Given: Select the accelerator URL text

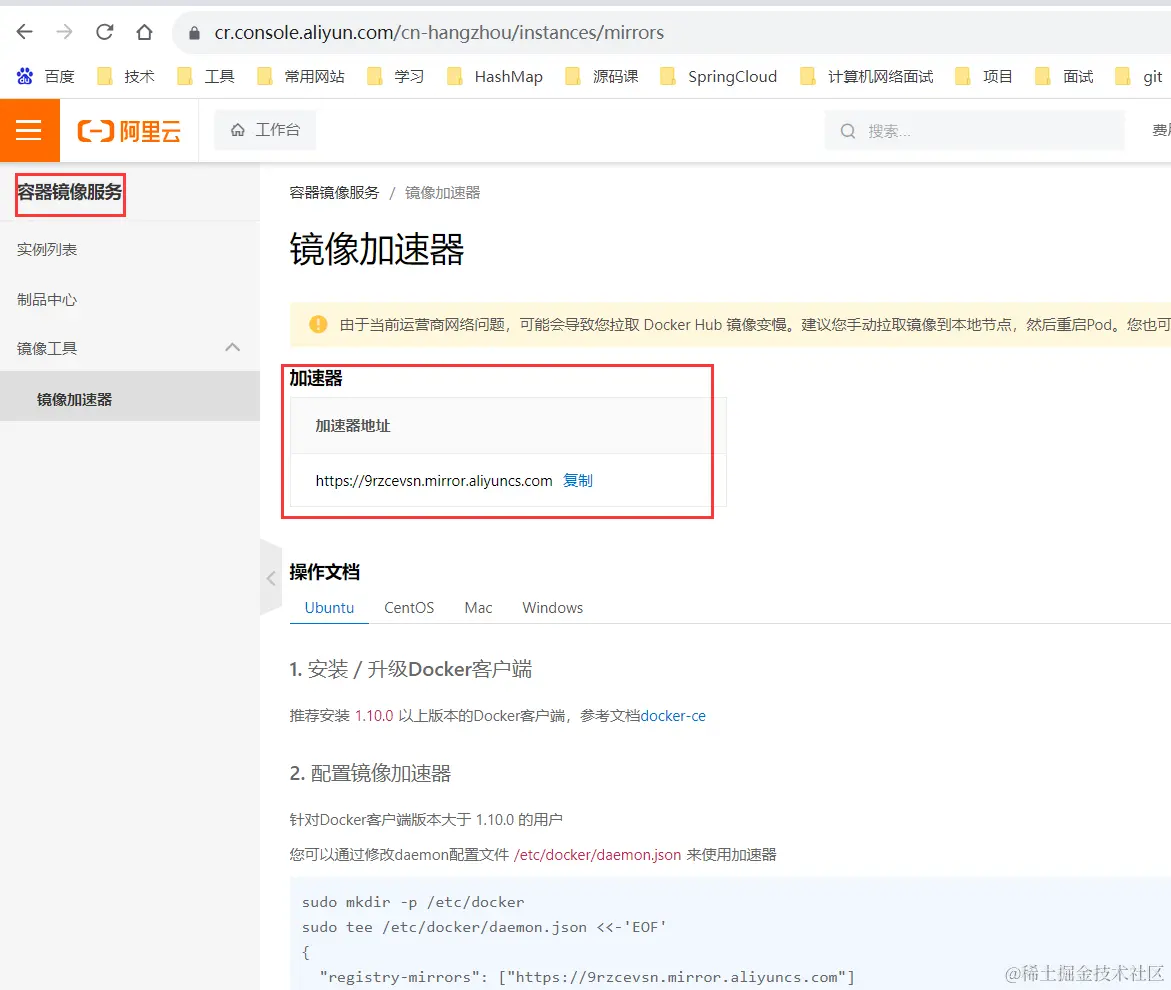Looking at the screenshot, I should point(434,481).
